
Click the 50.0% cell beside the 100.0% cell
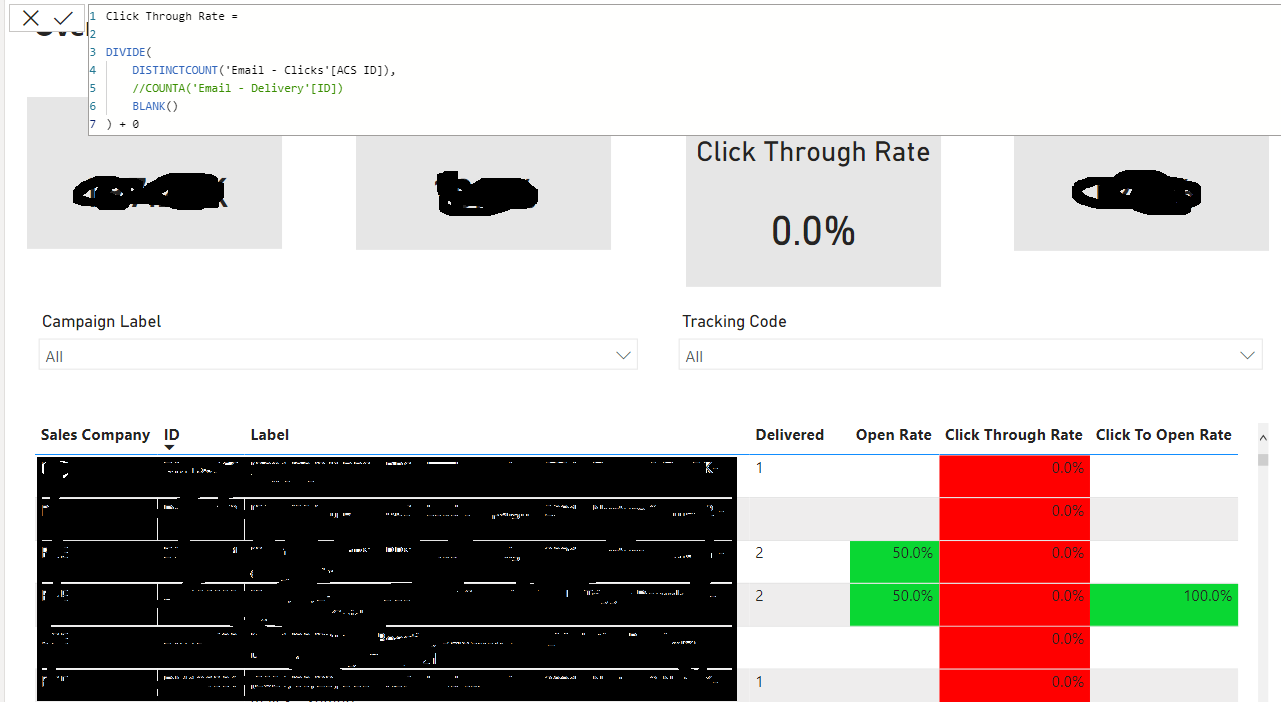point(895,605)
